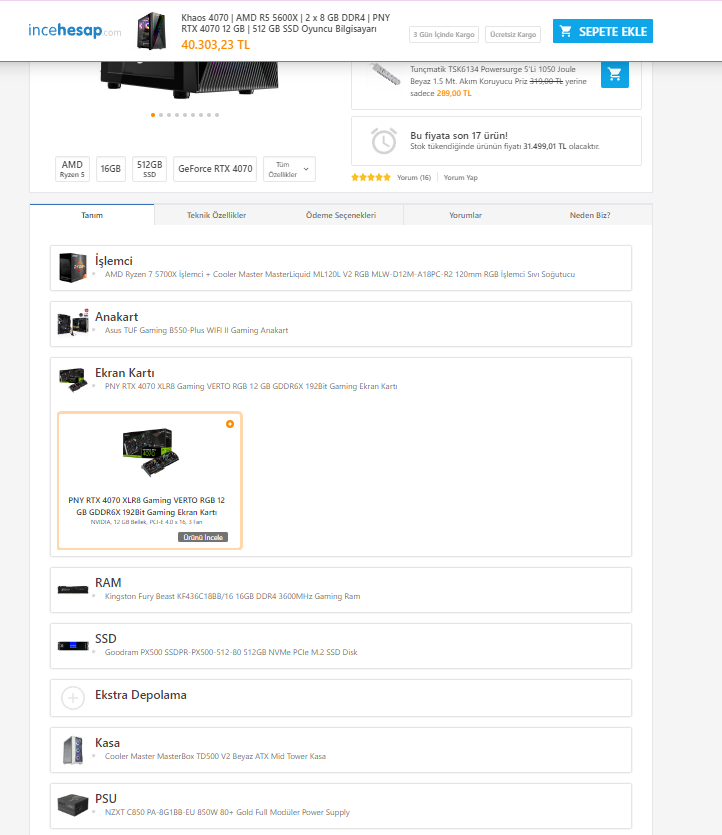Switch to the Yorumlar tab
The image size is (722, 835).
(x=465, y=215)
